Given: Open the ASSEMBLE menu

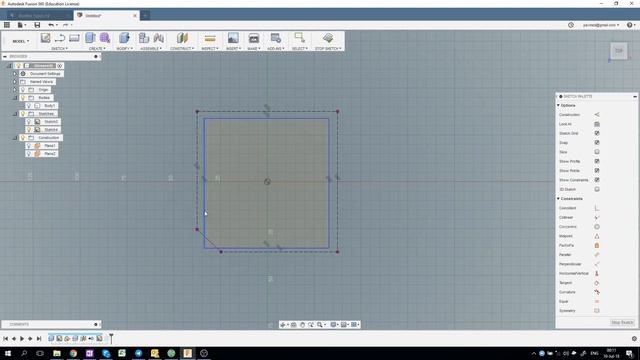Looking at the screenshot, I should click(x=151, y=49).
